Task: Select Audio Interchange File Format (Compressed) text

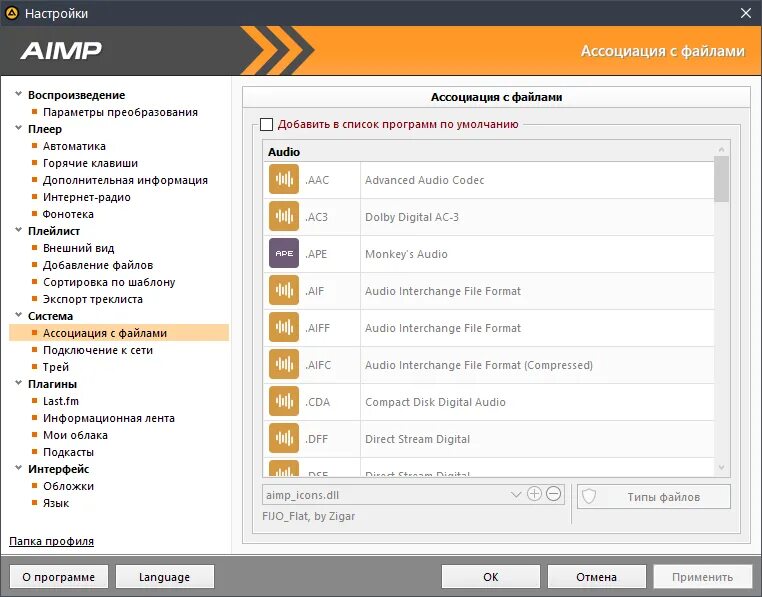Action: coord(479,365)
